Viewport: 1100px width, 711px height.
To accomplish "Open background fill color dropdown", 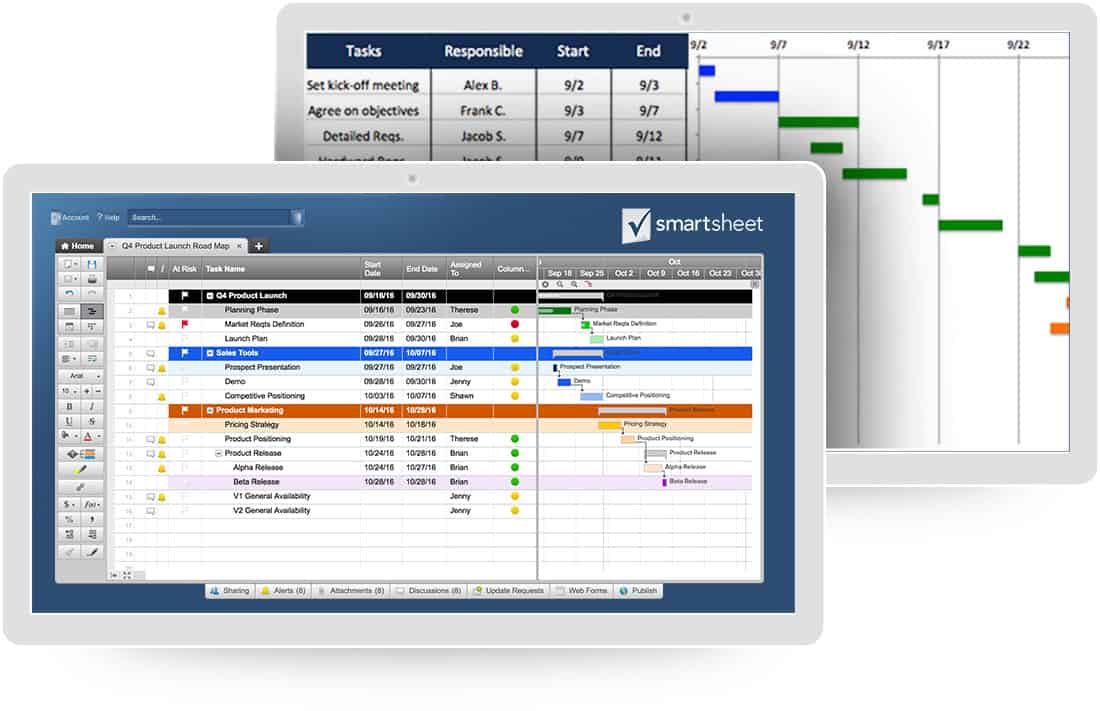I will tap(70, 436).
